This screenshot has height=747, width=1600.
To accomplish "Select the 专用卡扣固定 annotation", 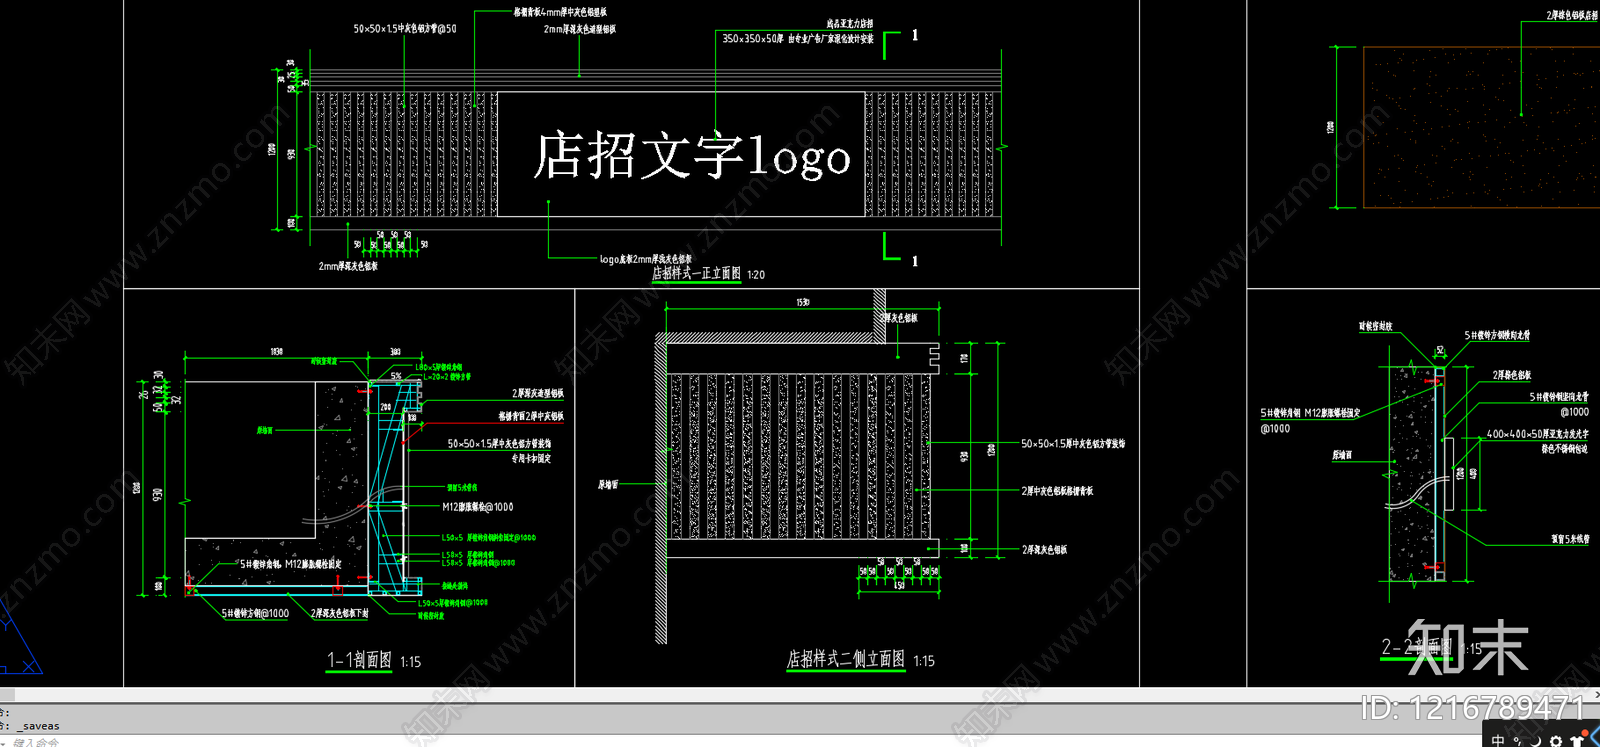I will pyautogui.click(x=531, y=458).
